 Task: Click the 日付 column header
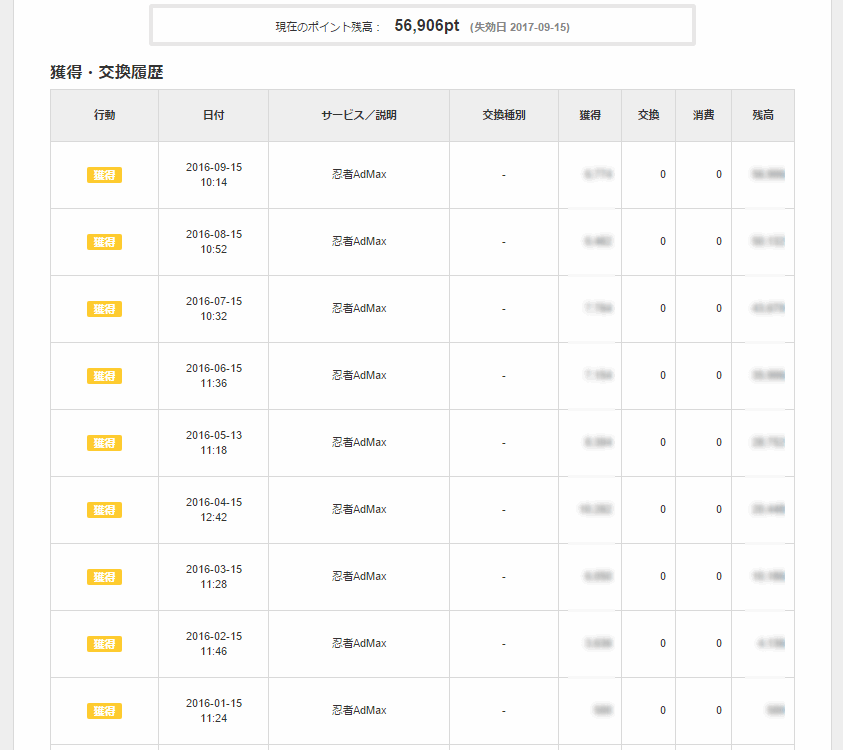tap(213, 115)
